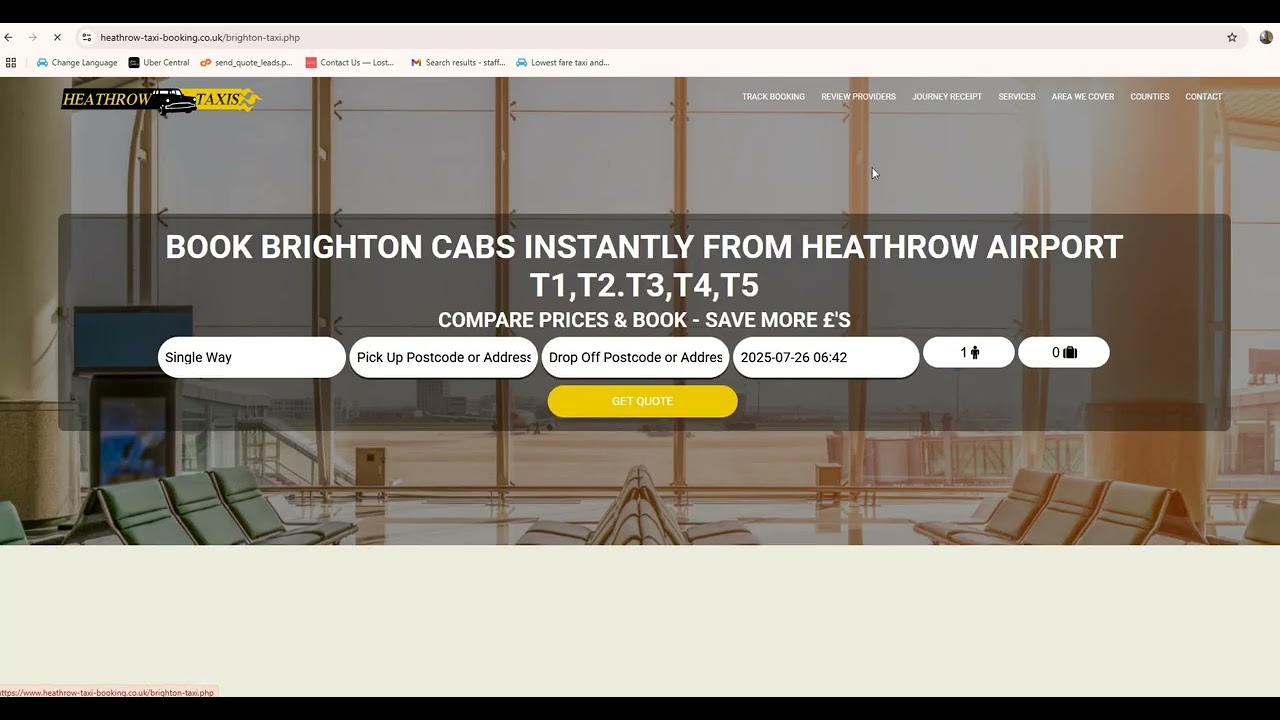Screen dimensions: 1280x720
Task: Click the GET QUOTE button
Action: 642,401
